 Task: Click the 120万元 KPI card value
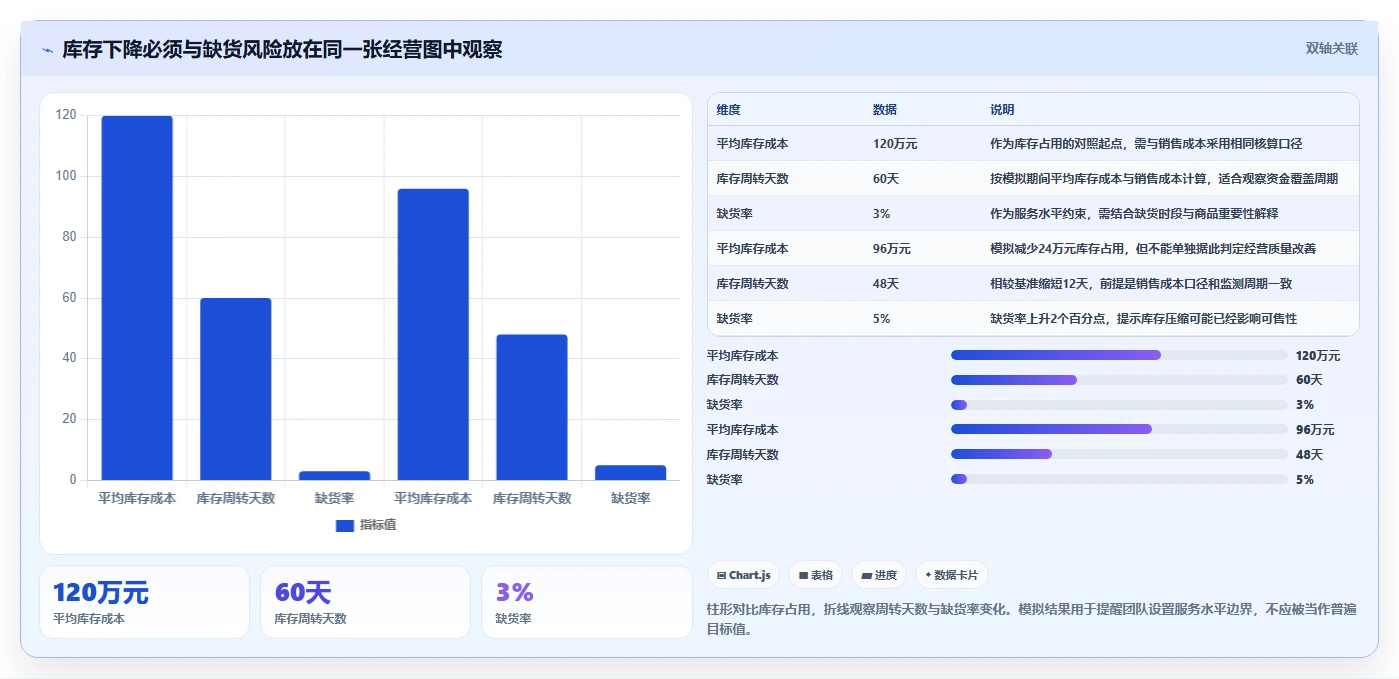[101, 593]
